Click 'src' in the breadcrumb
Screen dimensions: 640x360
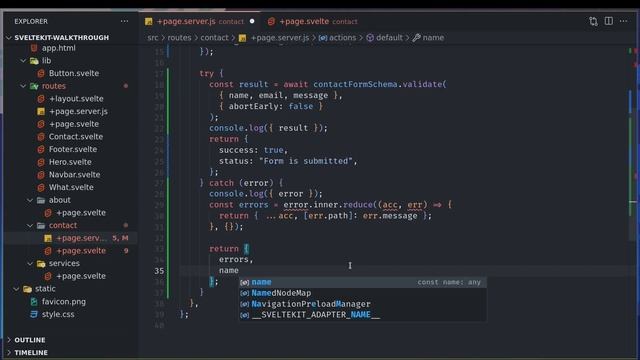point(153,38)
